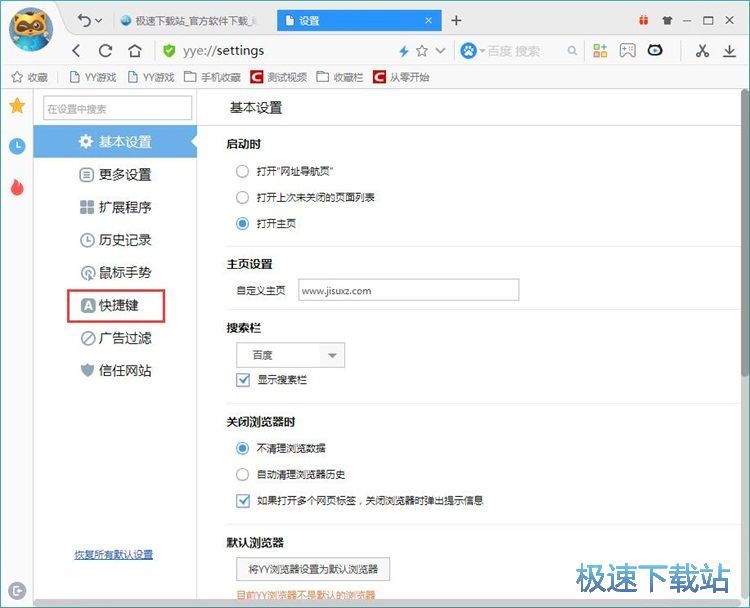The image size is (750, 608).
Task: Click the gift box icon in title bar
Action: (x=644, y=21)
